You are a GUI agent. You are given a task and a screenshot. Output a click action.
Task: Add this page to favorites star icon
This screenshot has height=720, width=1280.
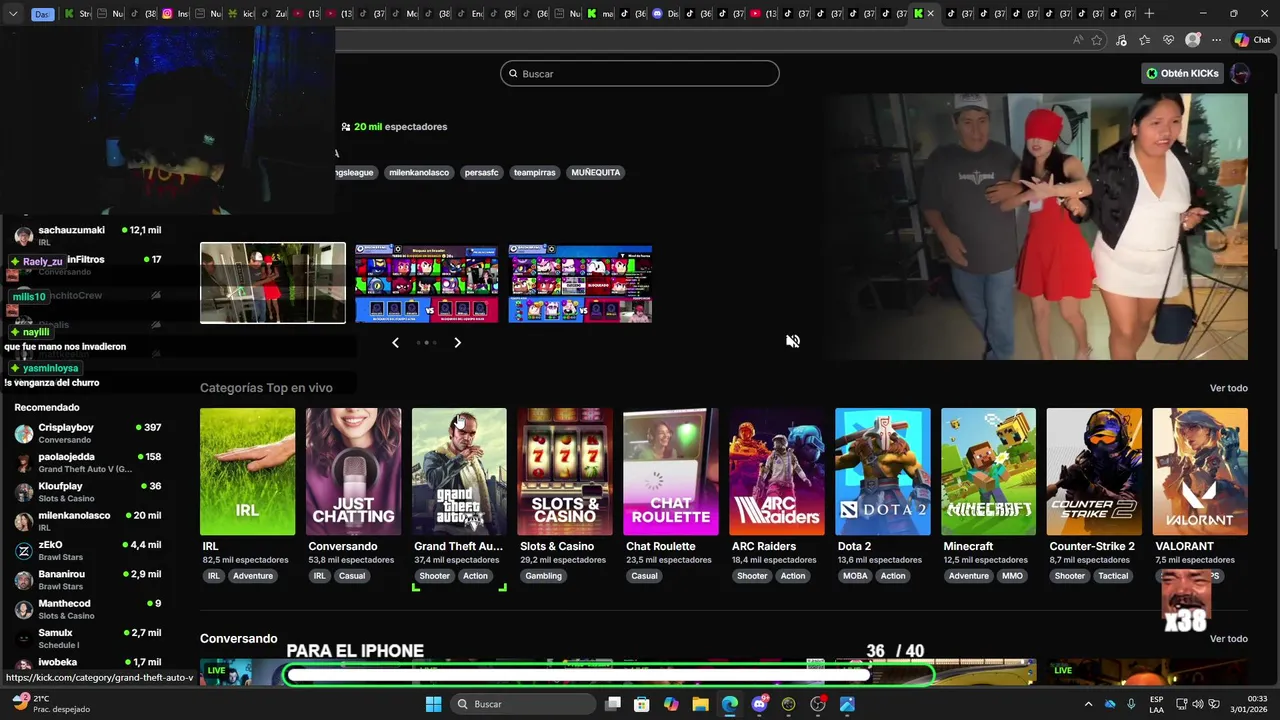tap(1097, 40)
